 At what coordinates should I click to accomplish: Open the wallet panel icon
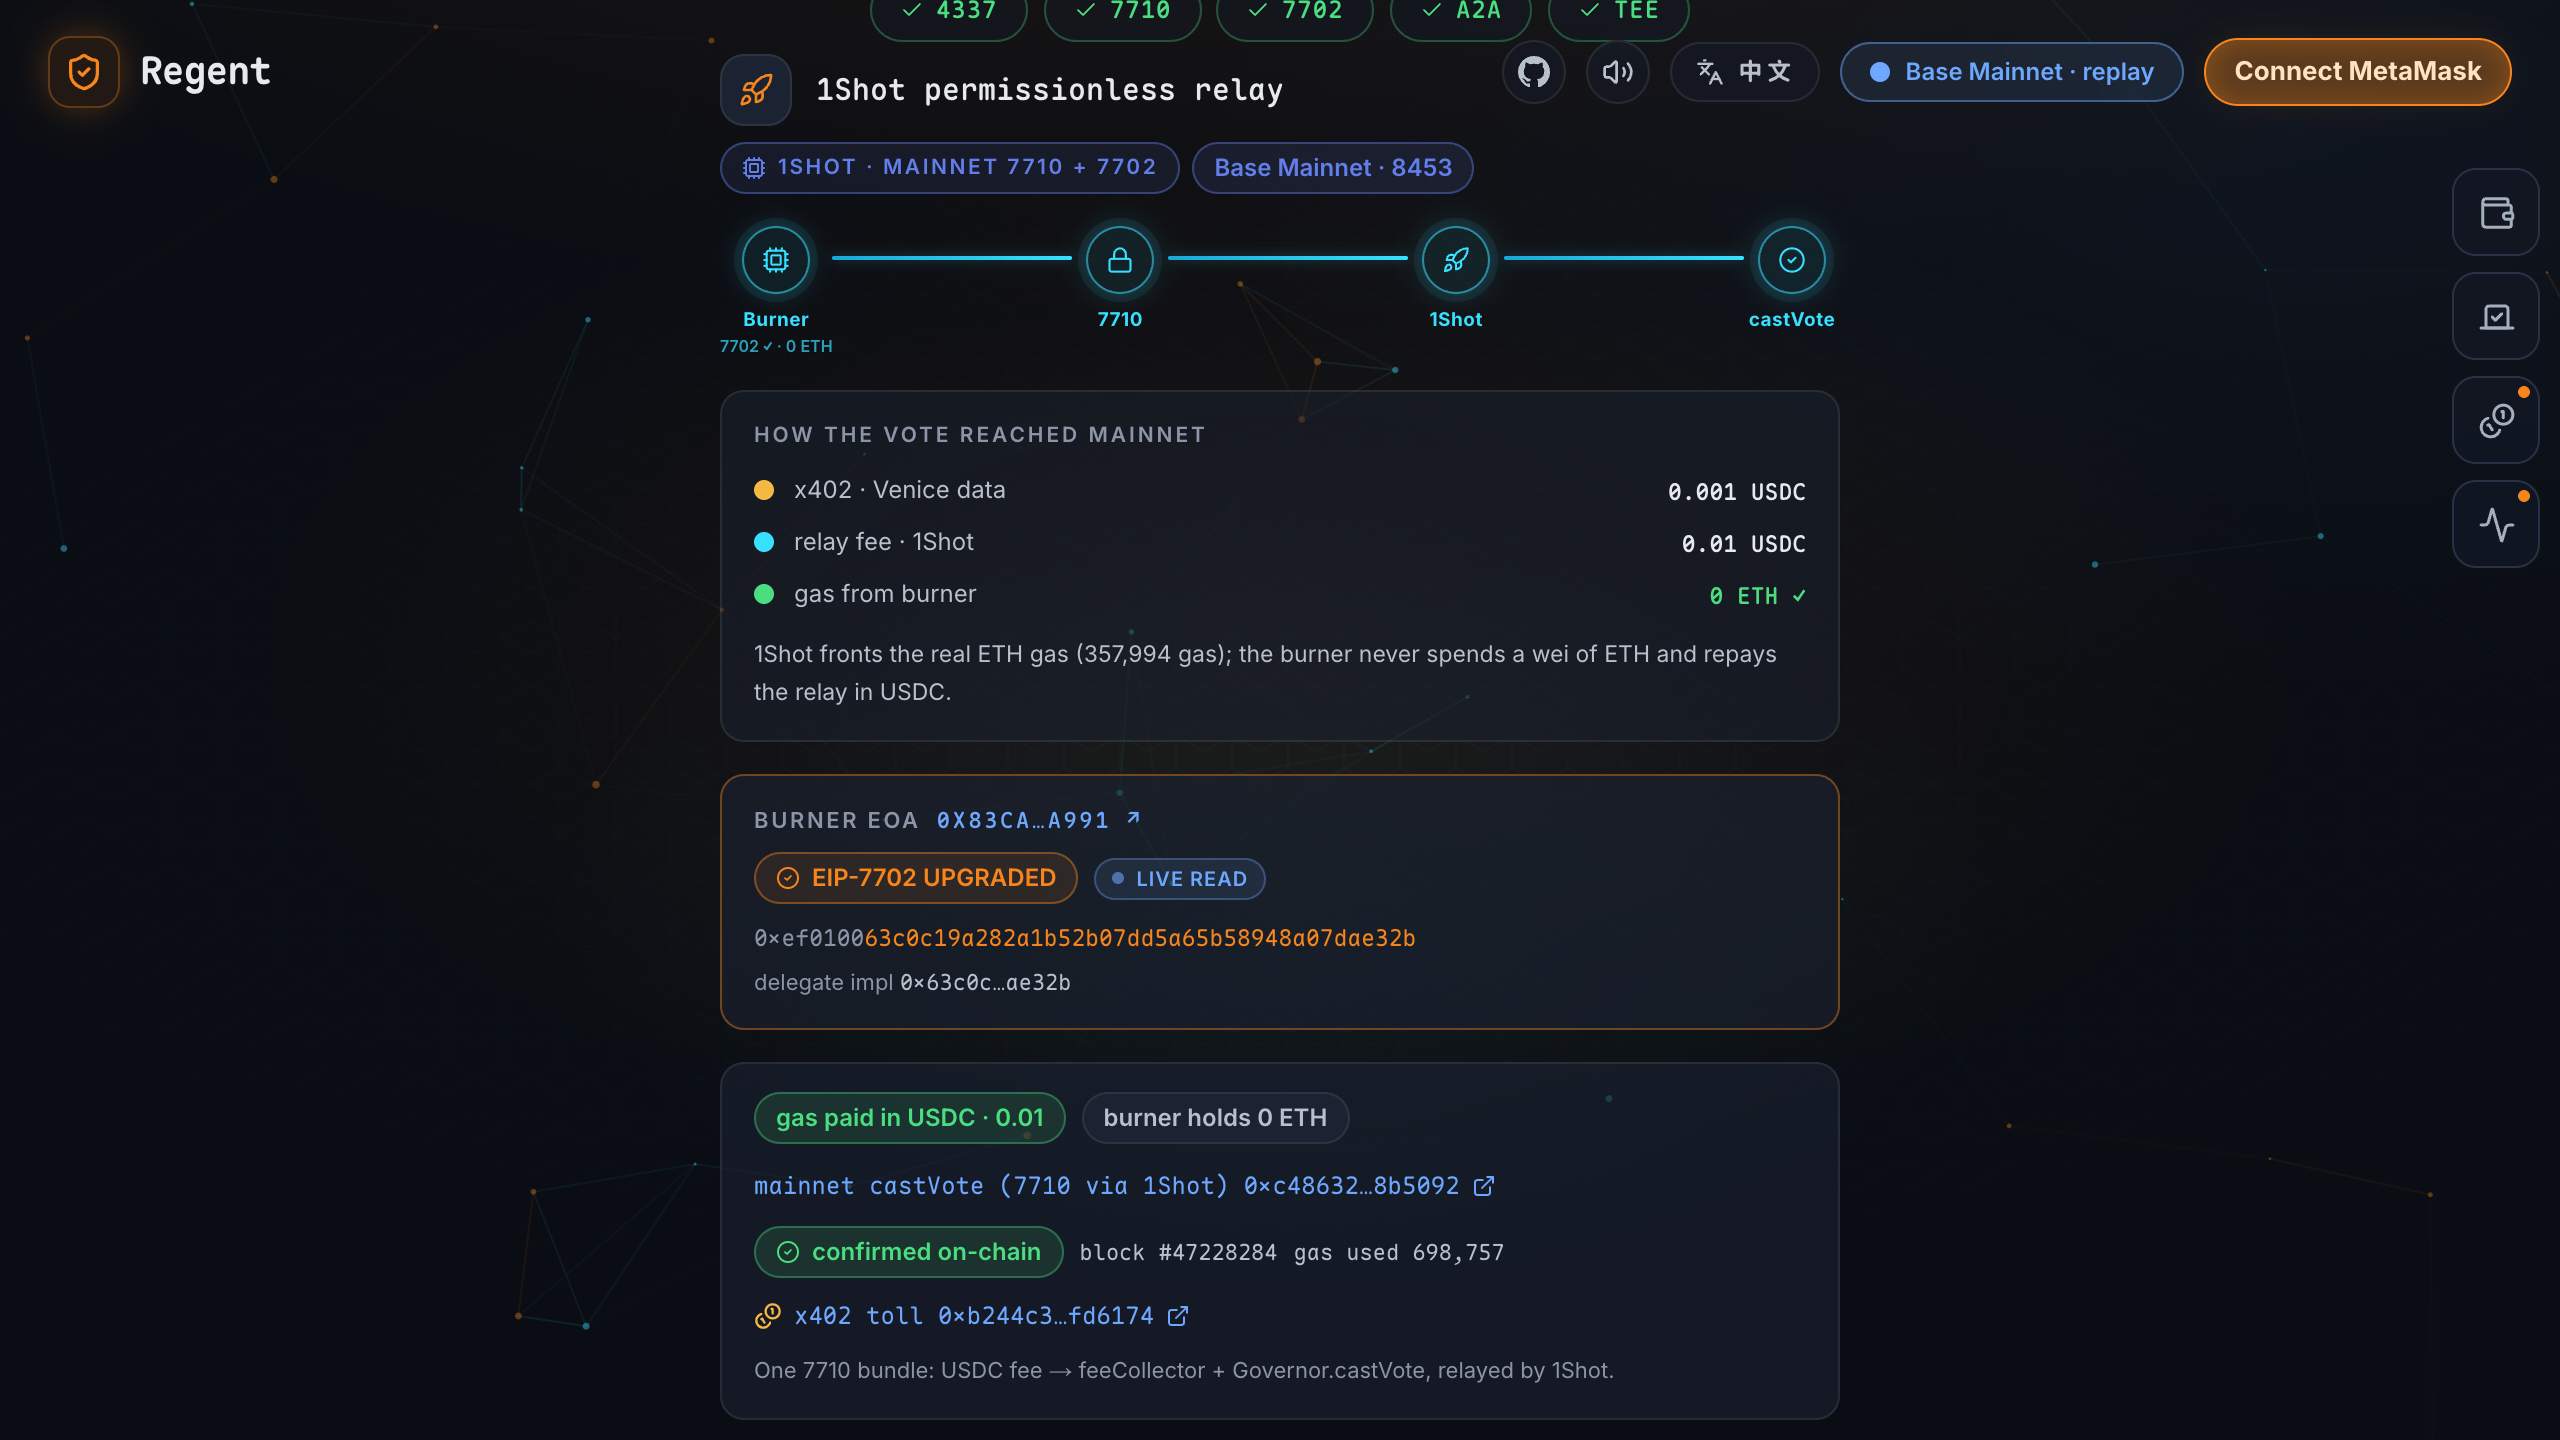(x=2496, y=212)
